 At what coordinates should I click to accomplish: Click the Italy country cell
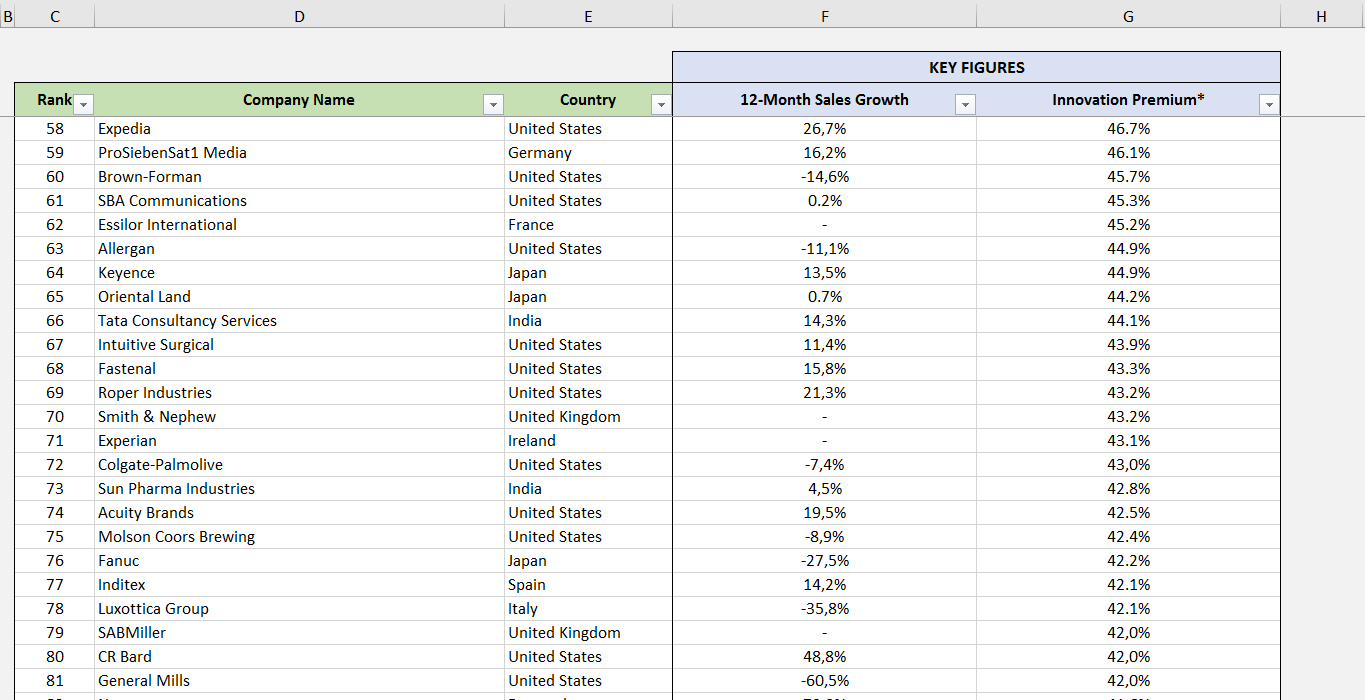[588, 609]
